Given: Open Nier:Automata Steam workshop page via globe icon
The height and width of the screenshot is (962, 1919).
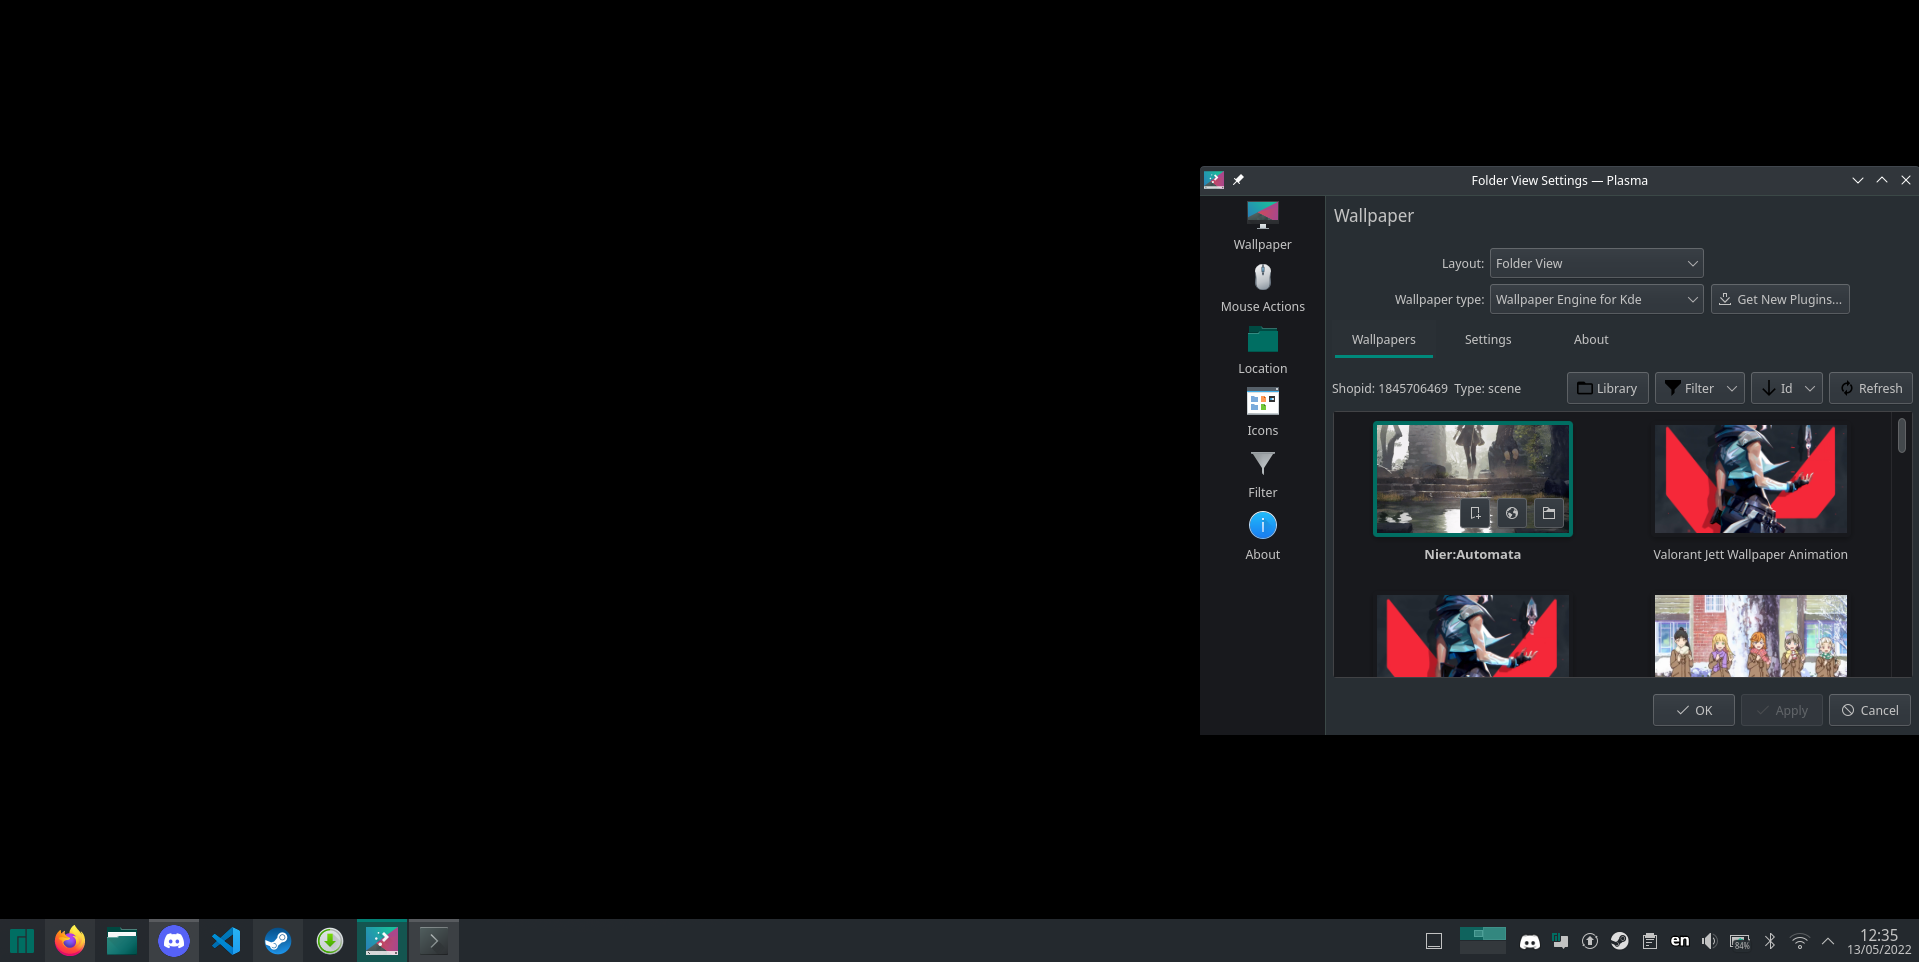Looking at the screenshot, I should tap(1511, 513).
